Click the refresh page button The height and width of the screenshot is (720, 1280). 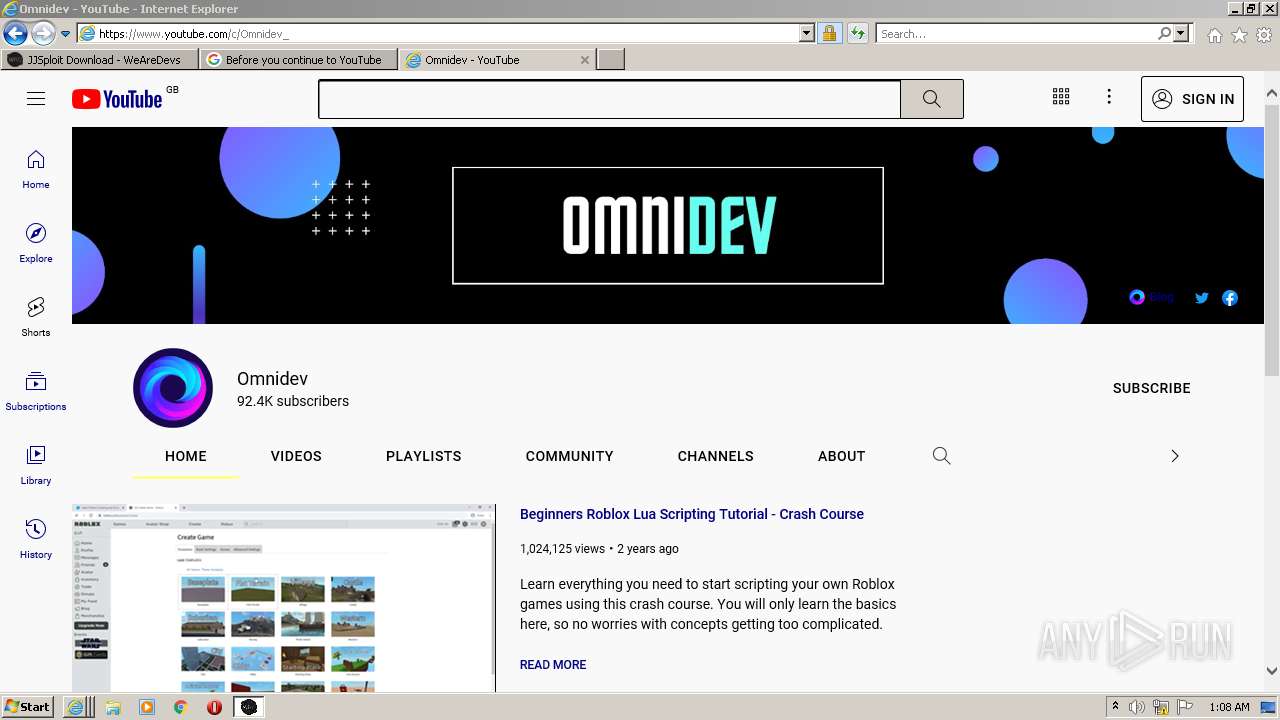tap(857, 33)
